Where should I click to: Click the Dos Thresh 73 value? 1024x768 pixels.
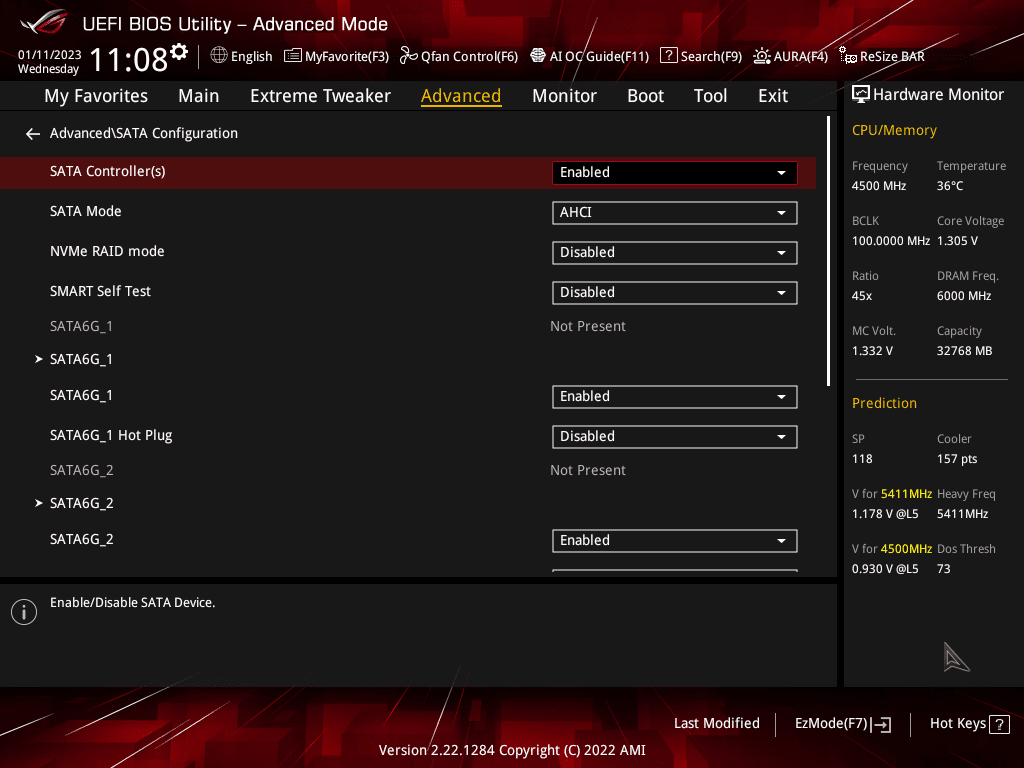coord(943,569)
